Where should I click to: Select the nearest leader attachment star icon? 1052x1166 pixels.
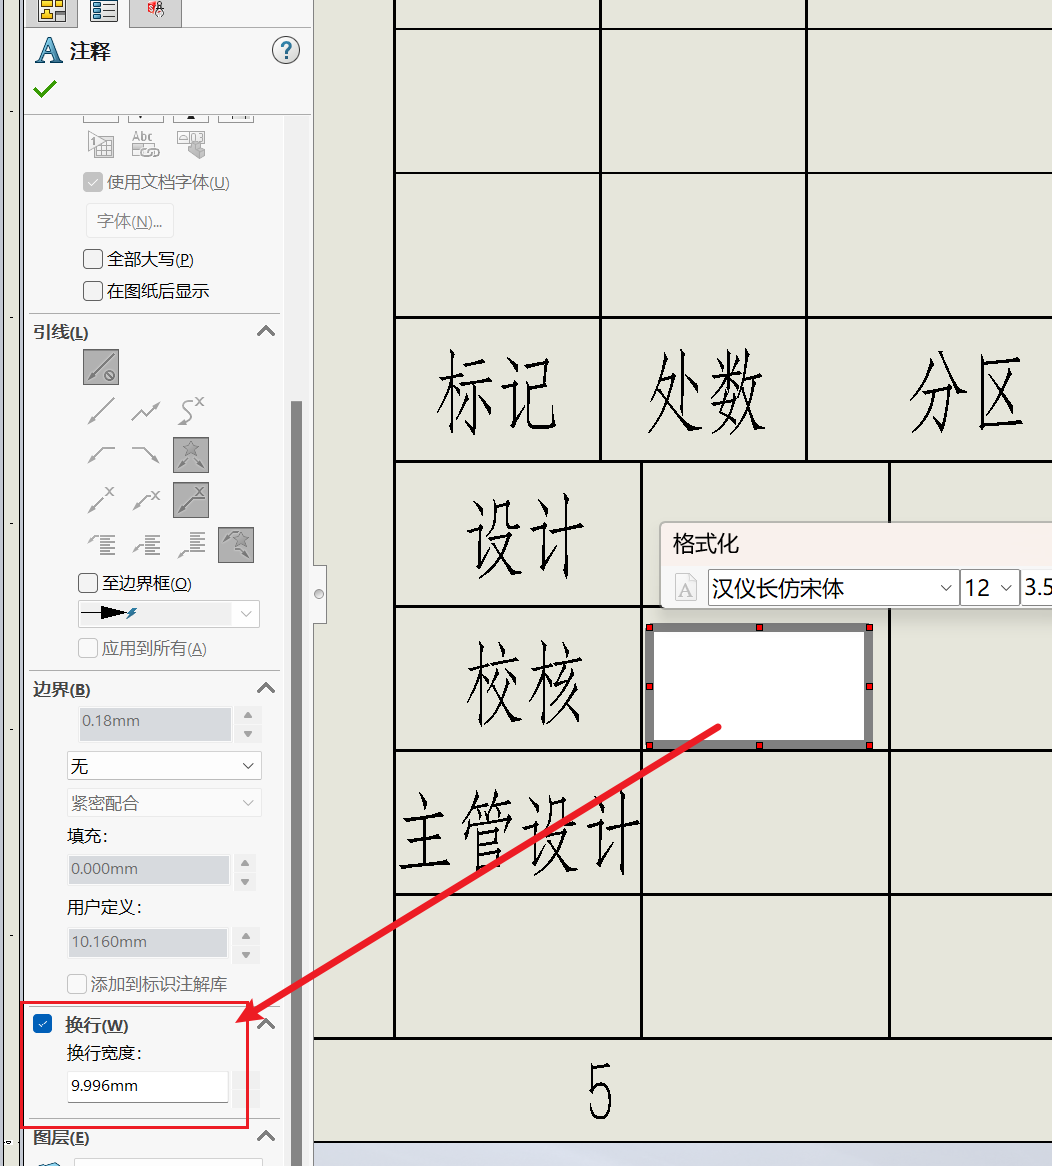(236, 545)
